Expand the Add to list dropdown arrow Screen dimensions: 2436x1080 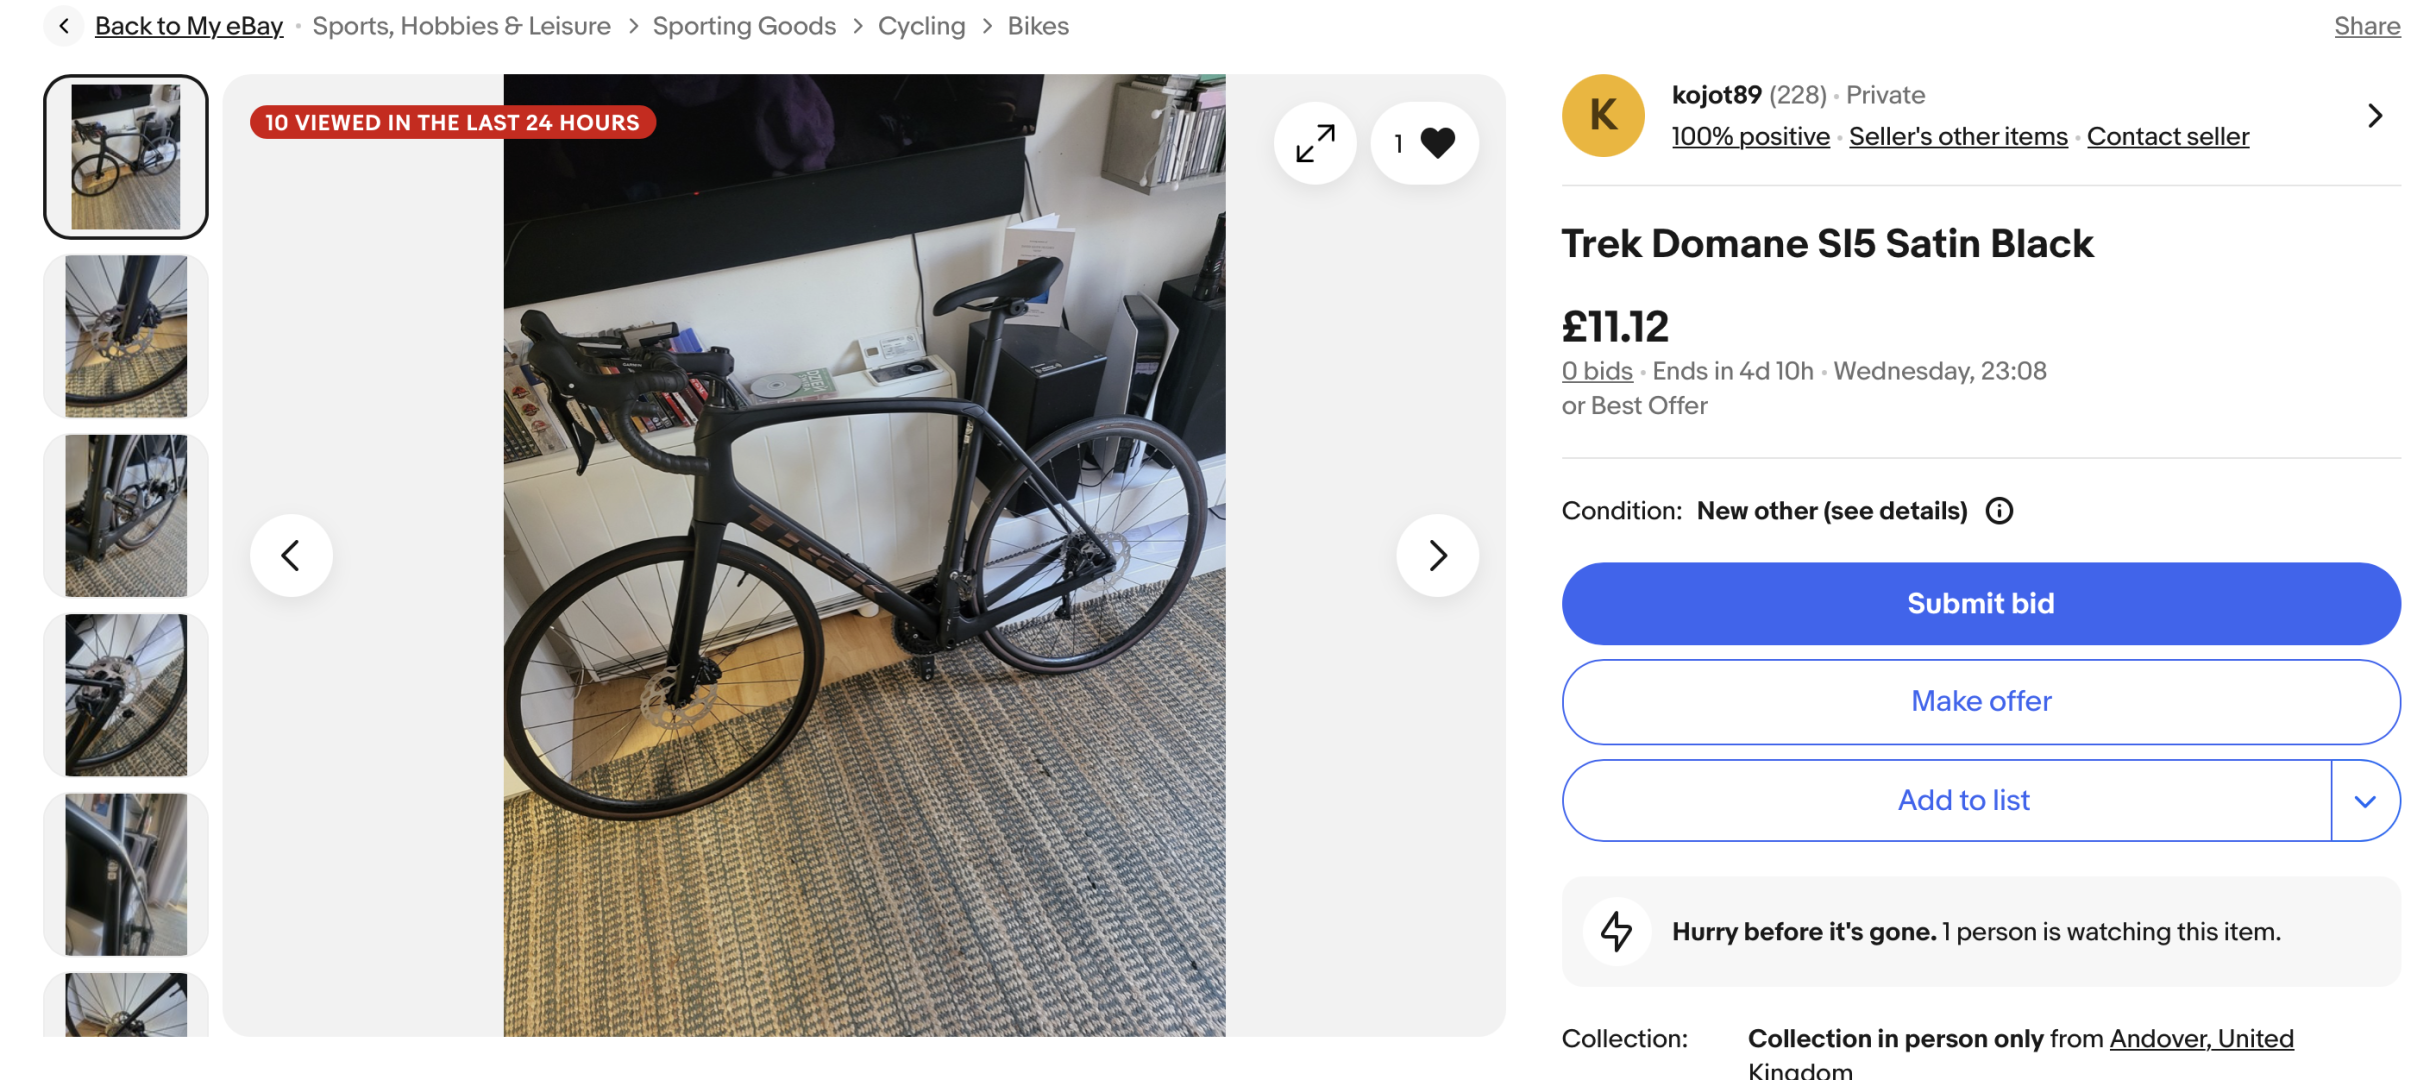coord(2364,801)
